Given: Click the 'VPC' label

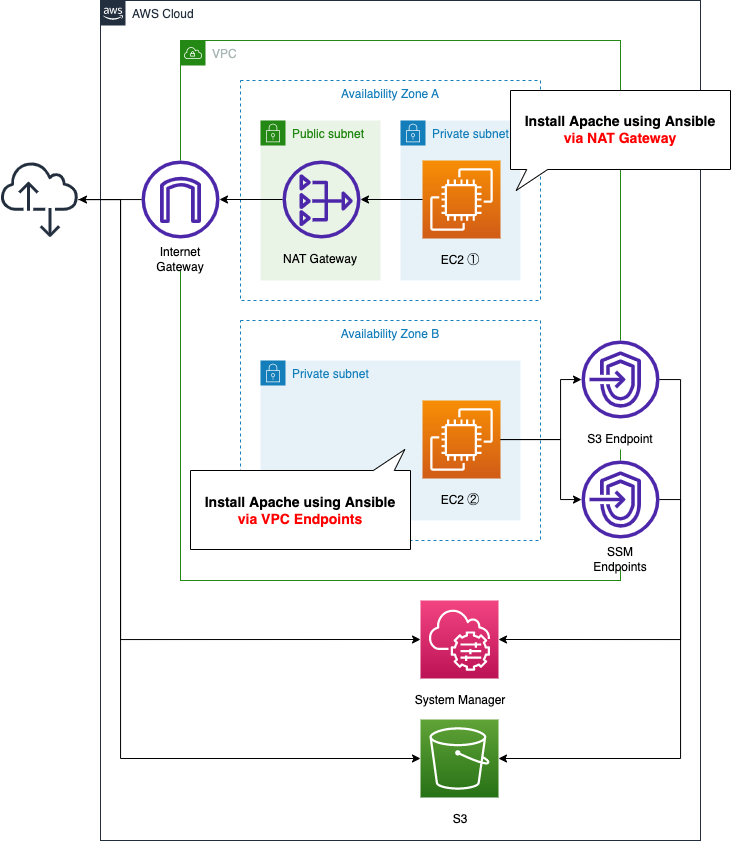Looking at the screenshot, I should click(x=224, y=54).
